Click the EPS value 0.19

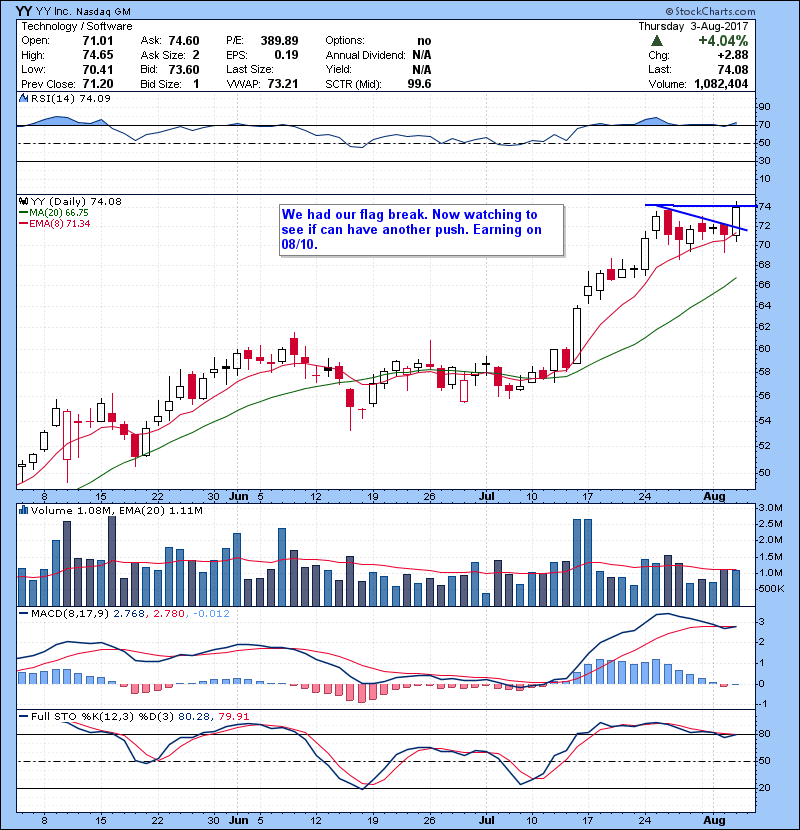(286, 55)
